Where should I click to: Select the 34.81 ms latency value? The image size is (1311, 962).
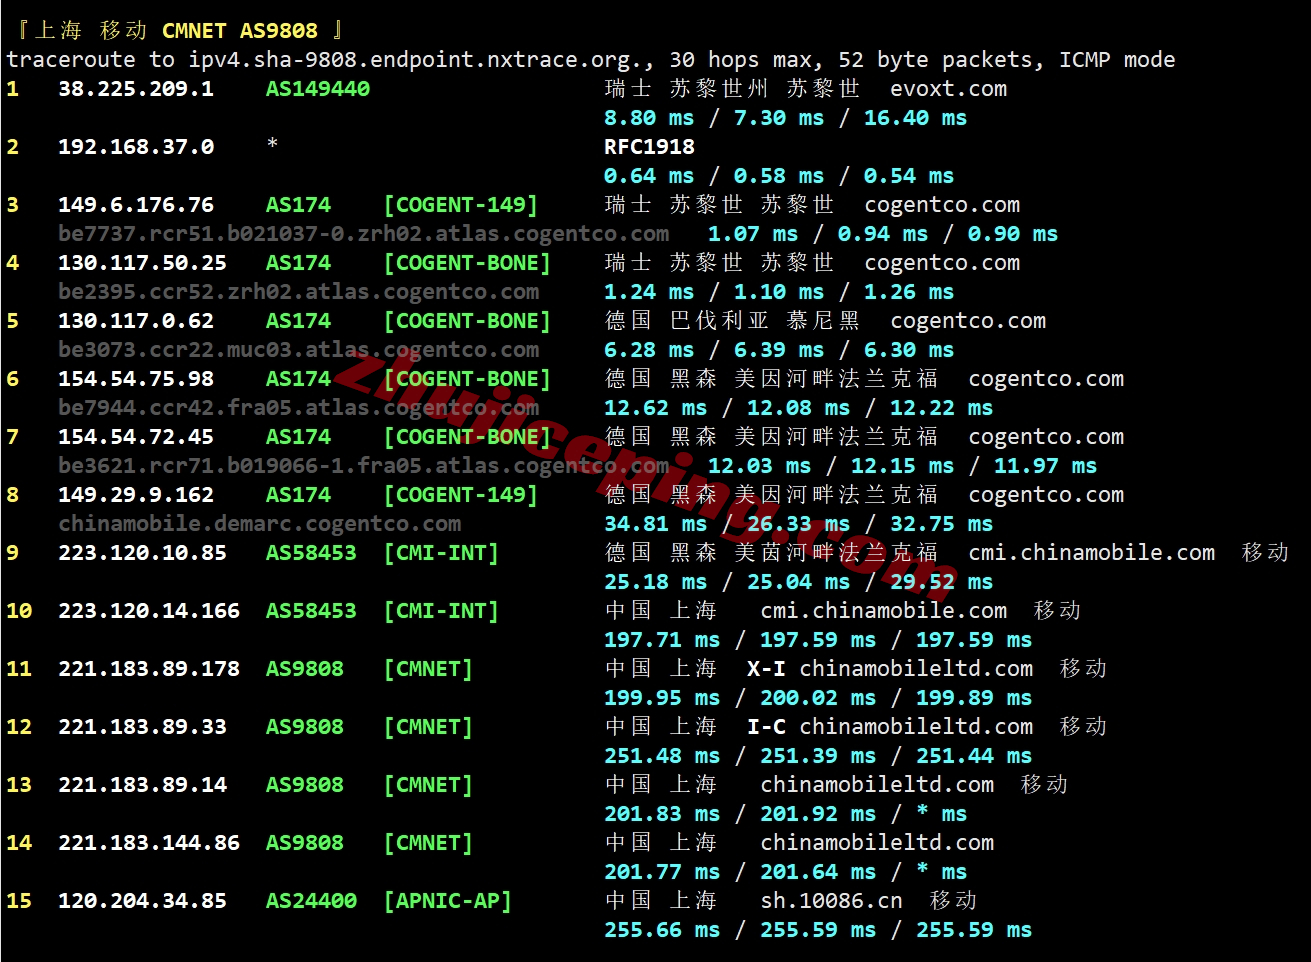point(655,524)
